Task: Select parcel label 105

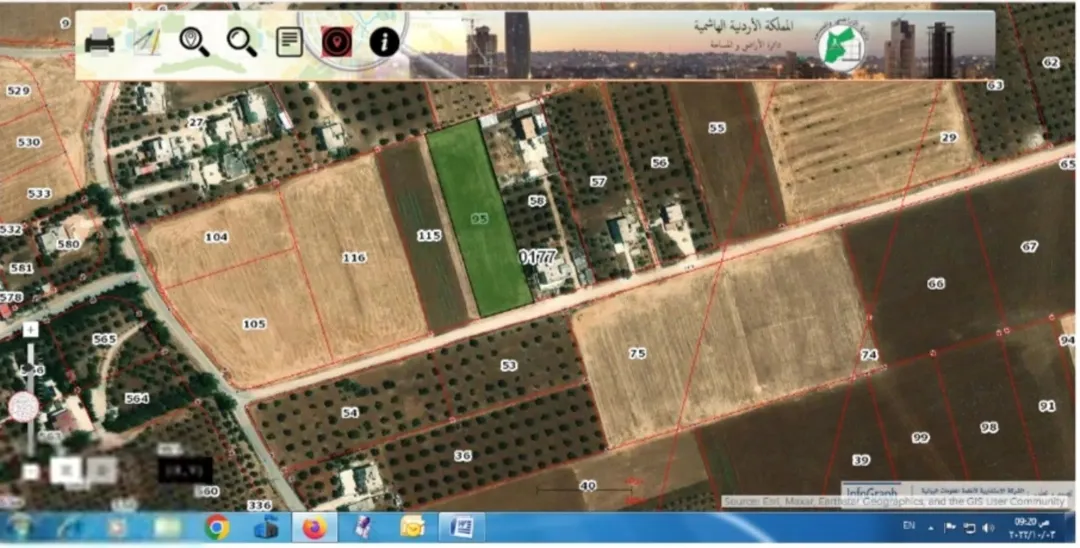Action: 254,324
